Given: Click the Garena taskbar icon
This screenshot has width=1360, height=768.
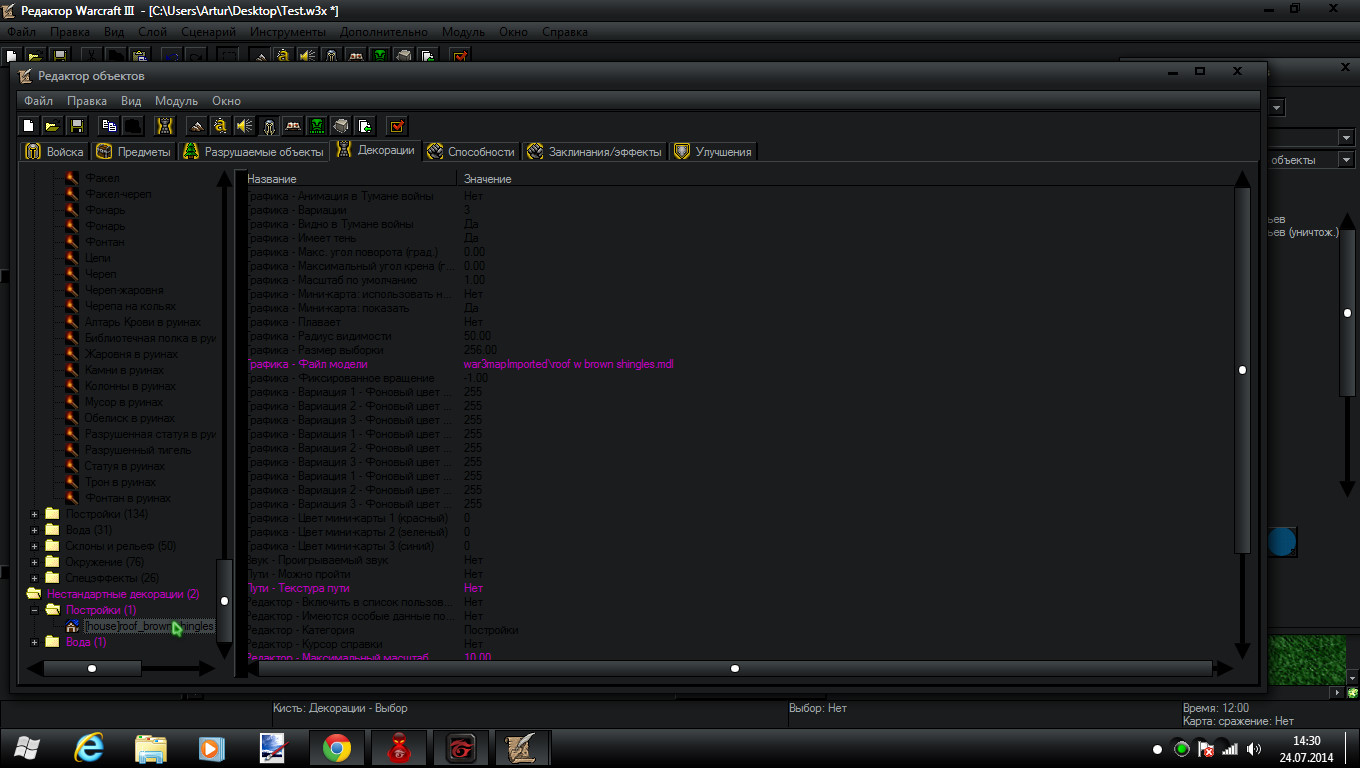Looking at the screenshot, I should (x=461, y=748).
